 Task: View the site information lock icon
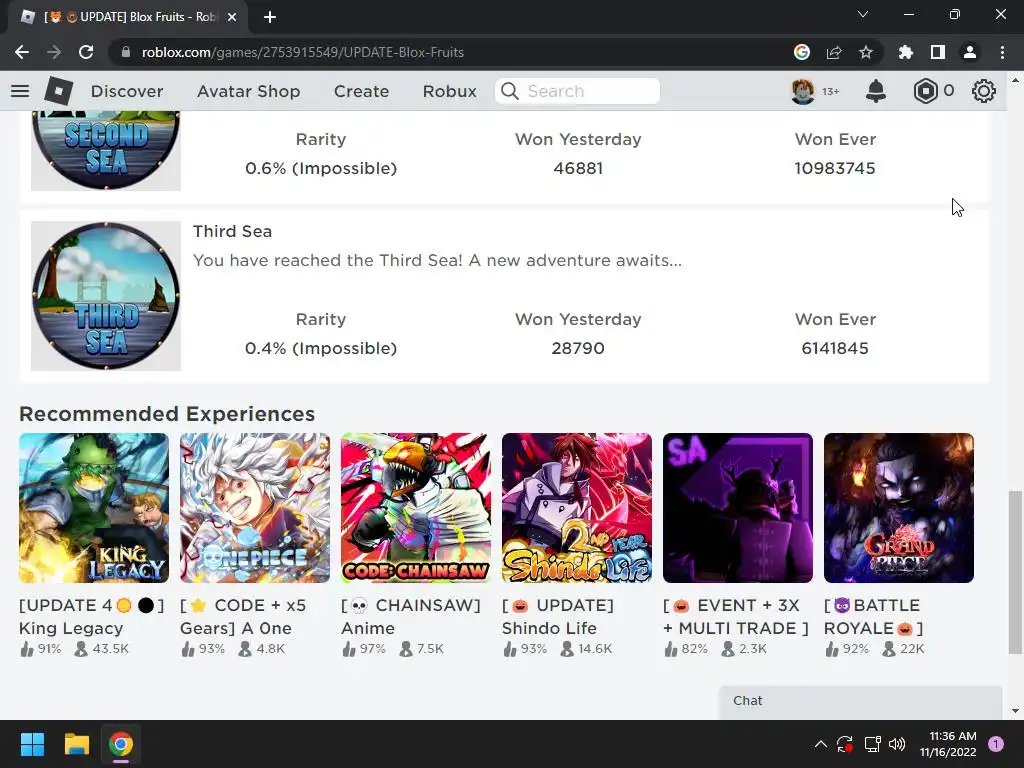(125, 52)
